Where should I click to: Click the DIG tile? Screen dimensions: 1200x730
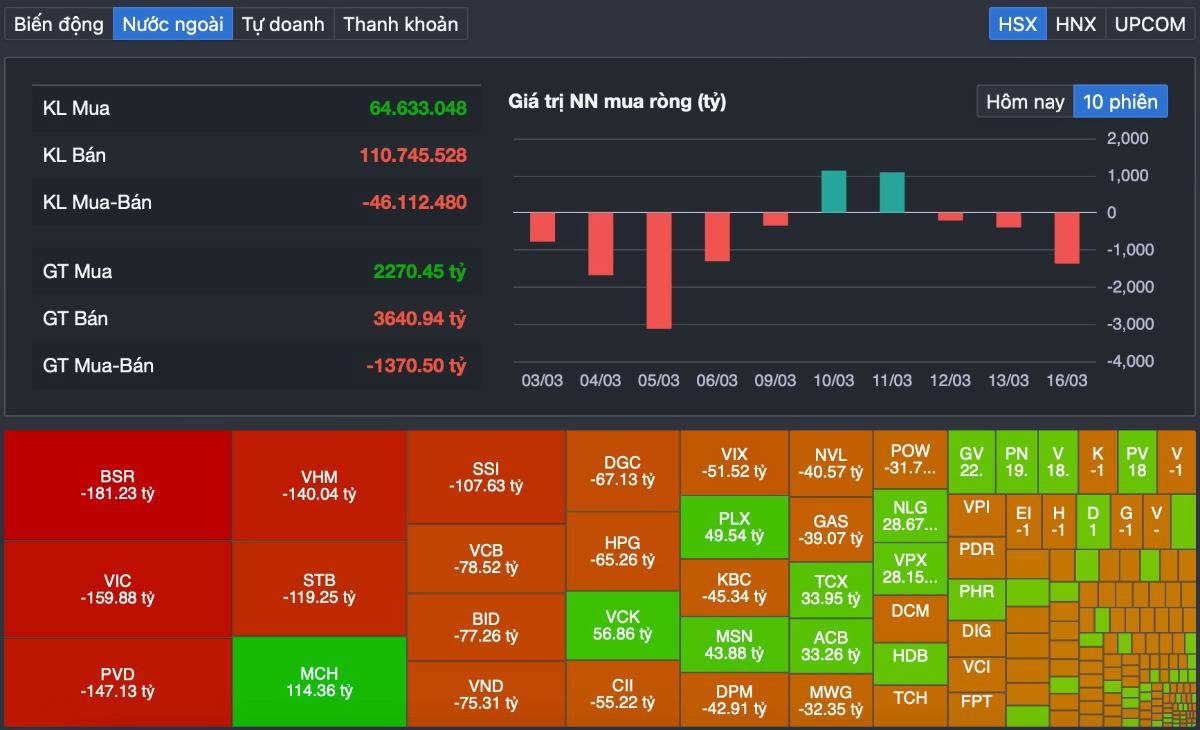tap(976, 636)
